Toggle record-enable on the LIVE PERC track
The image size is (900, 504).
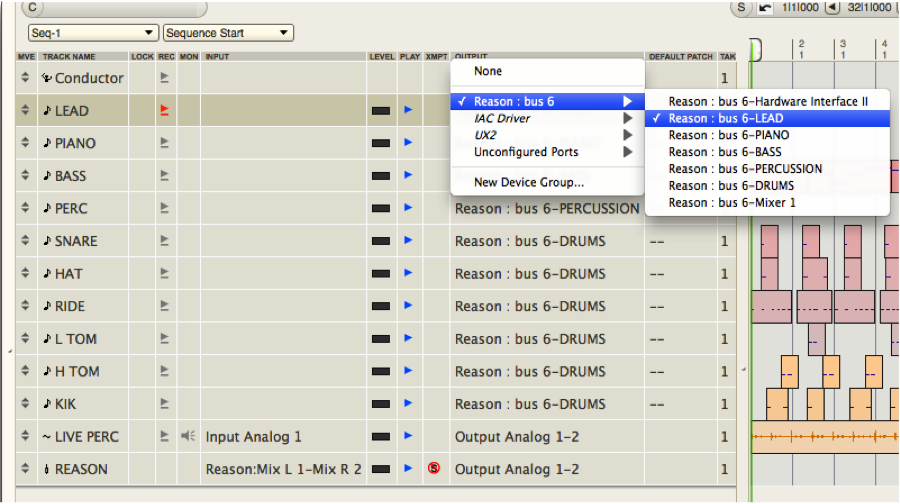tap(165, 436)
